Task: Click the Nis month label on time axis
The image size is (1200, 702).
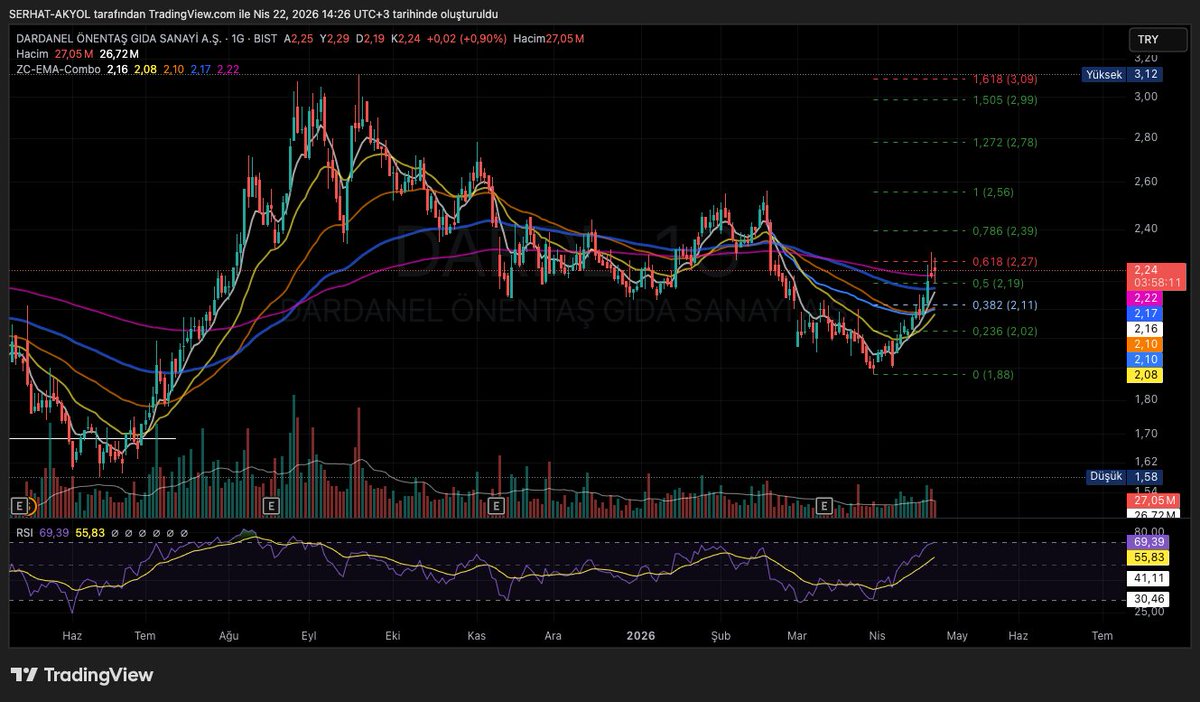Action: tap(877, 635)
